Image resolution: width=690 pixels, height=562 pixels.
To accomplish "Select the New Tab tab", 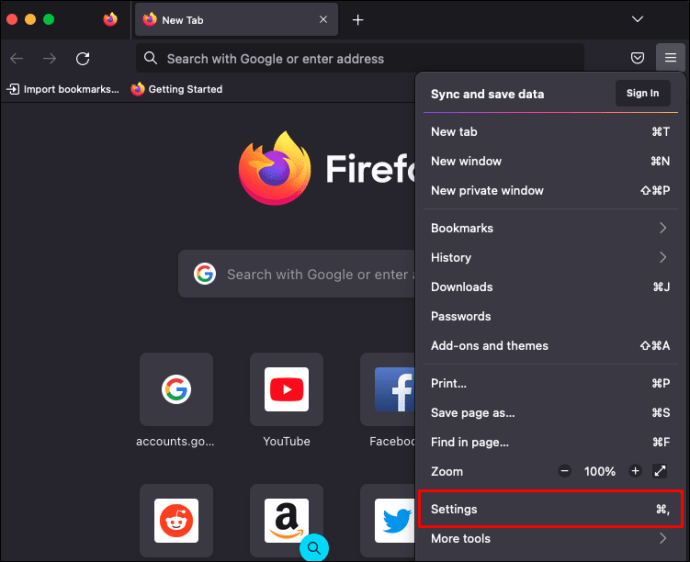I will (x=236, y=20).
